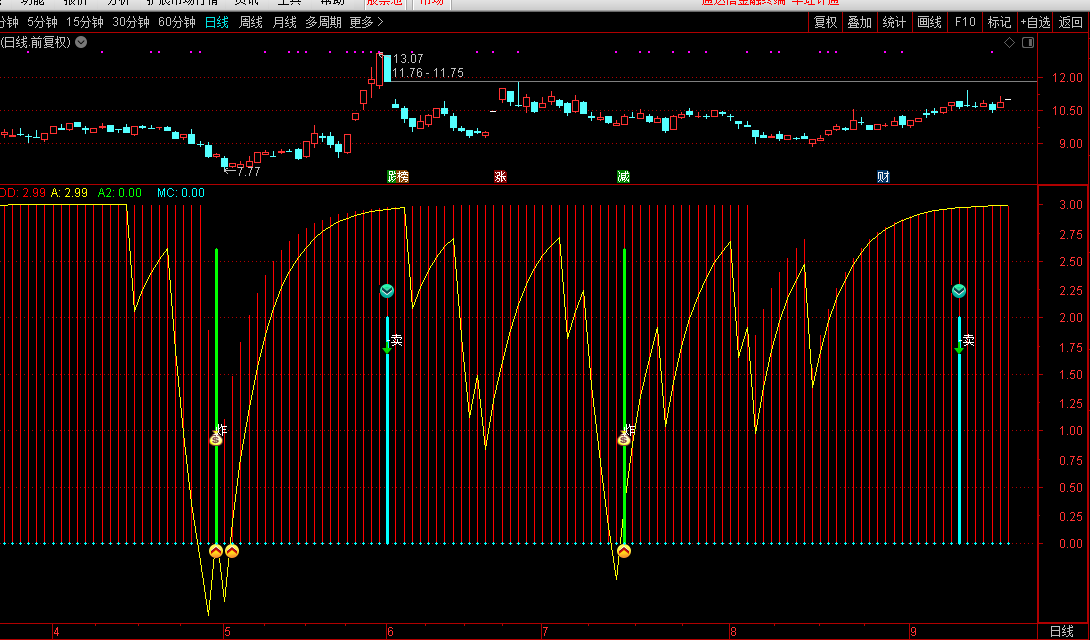This screenshot has width=1090, height=640.
Task: Switch to the 周线 weekly chart period
Action: [251, 22]
